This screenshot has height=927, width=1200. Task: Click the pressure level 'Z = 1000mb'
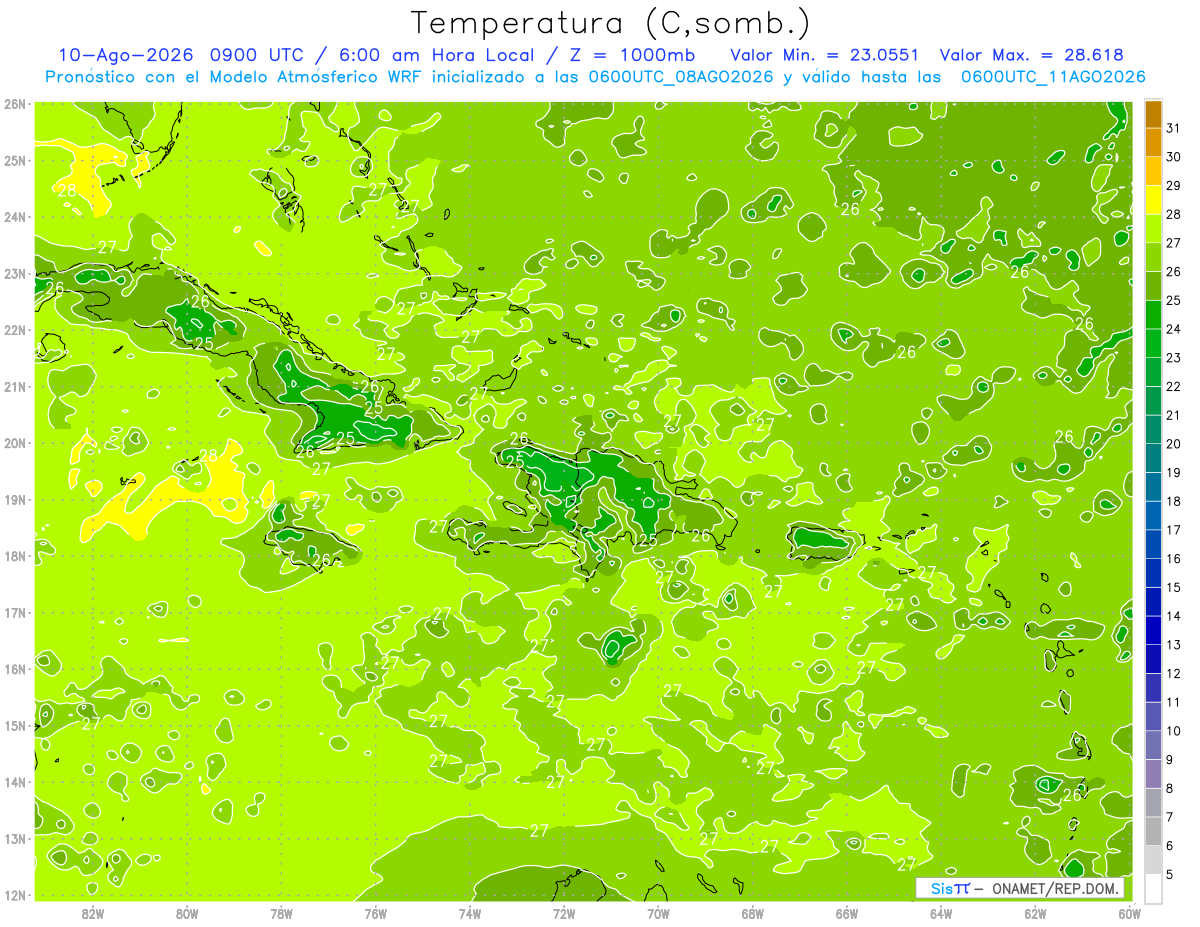633,55
